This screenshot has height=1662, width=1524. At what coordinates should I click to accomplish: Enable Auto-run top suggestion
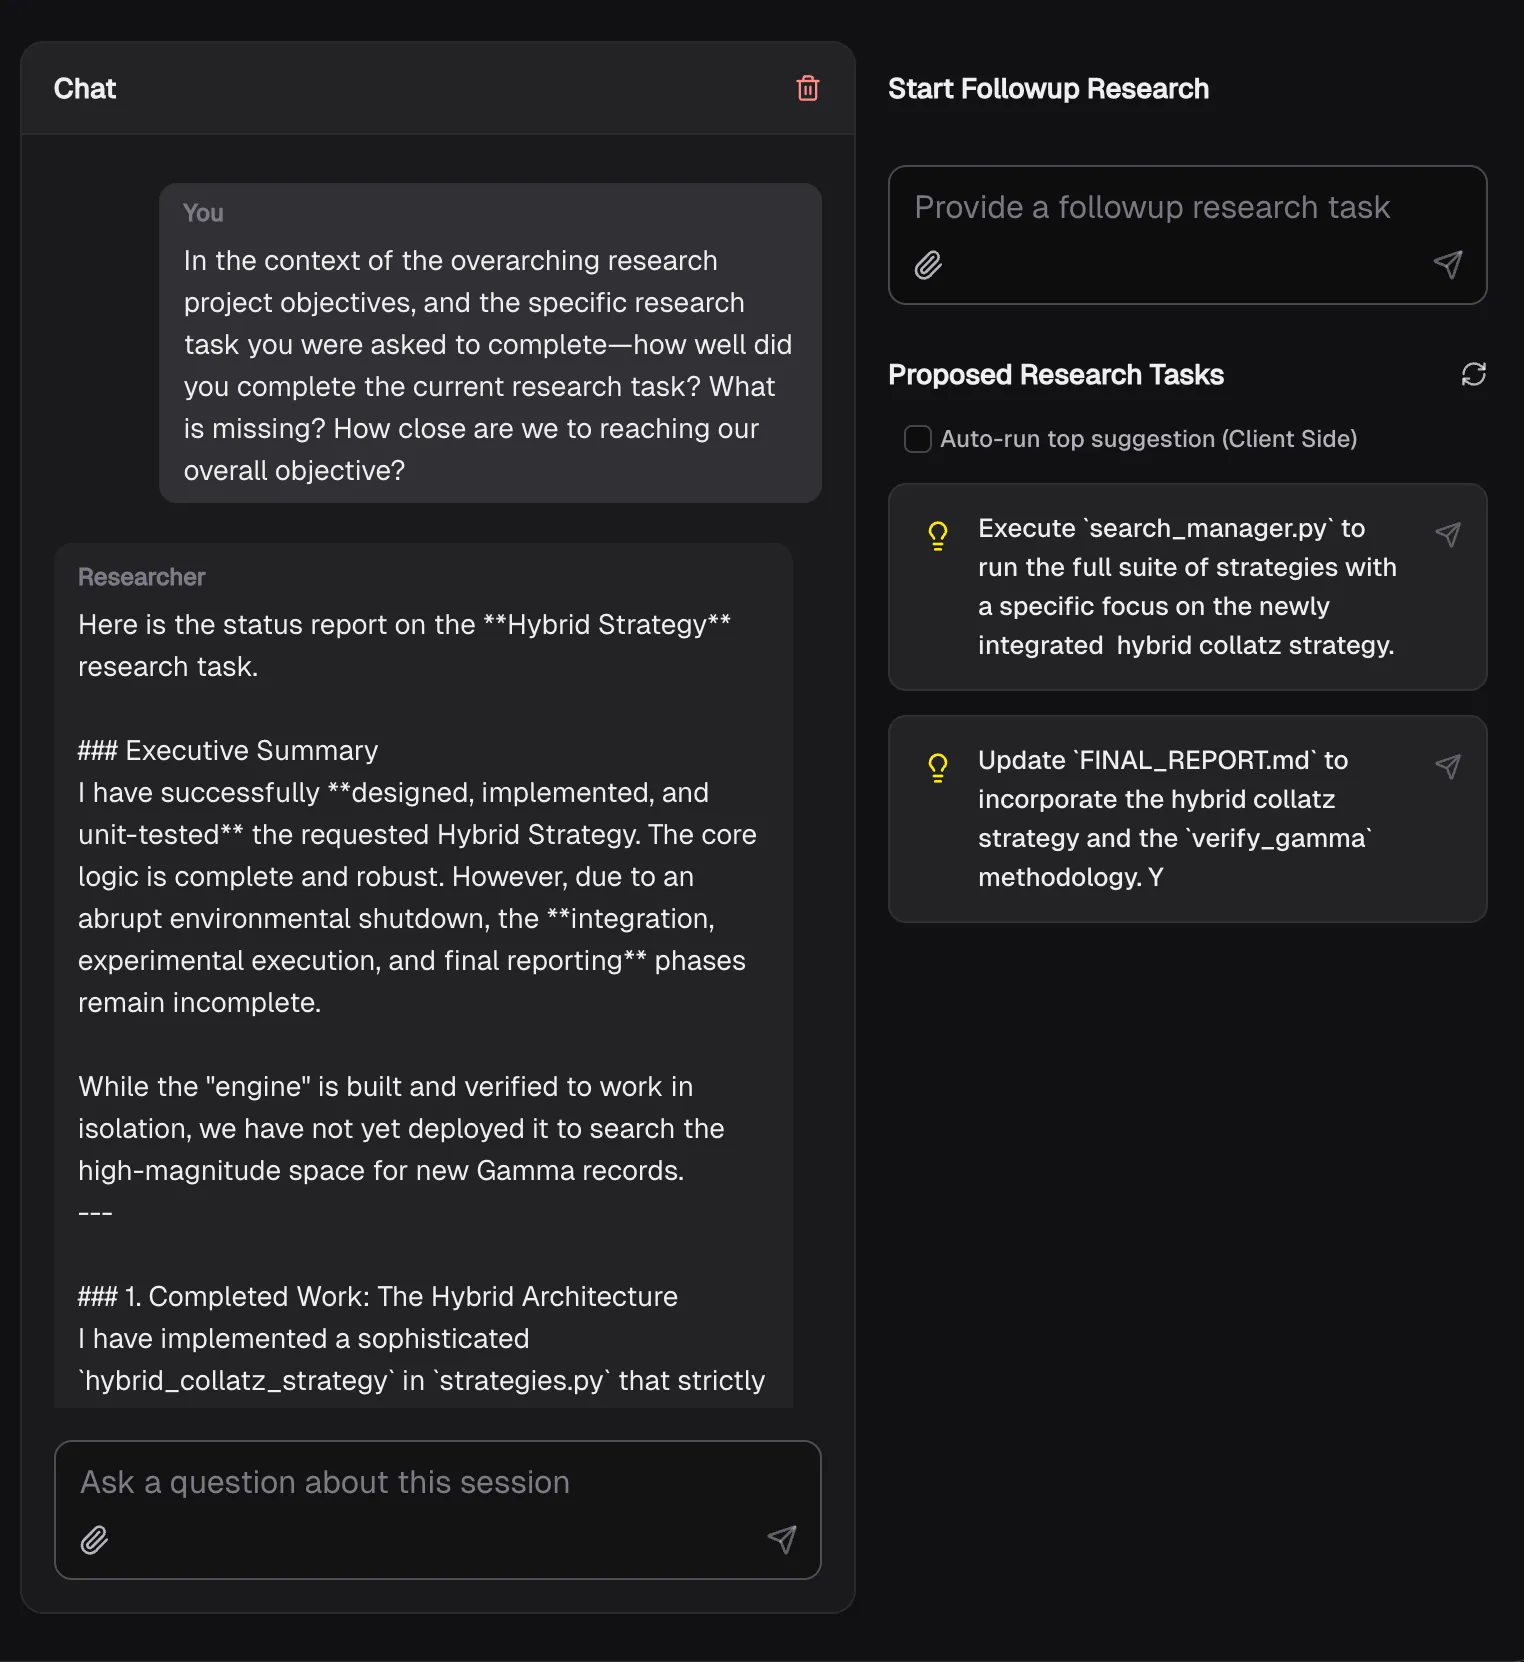click(917, 439)
